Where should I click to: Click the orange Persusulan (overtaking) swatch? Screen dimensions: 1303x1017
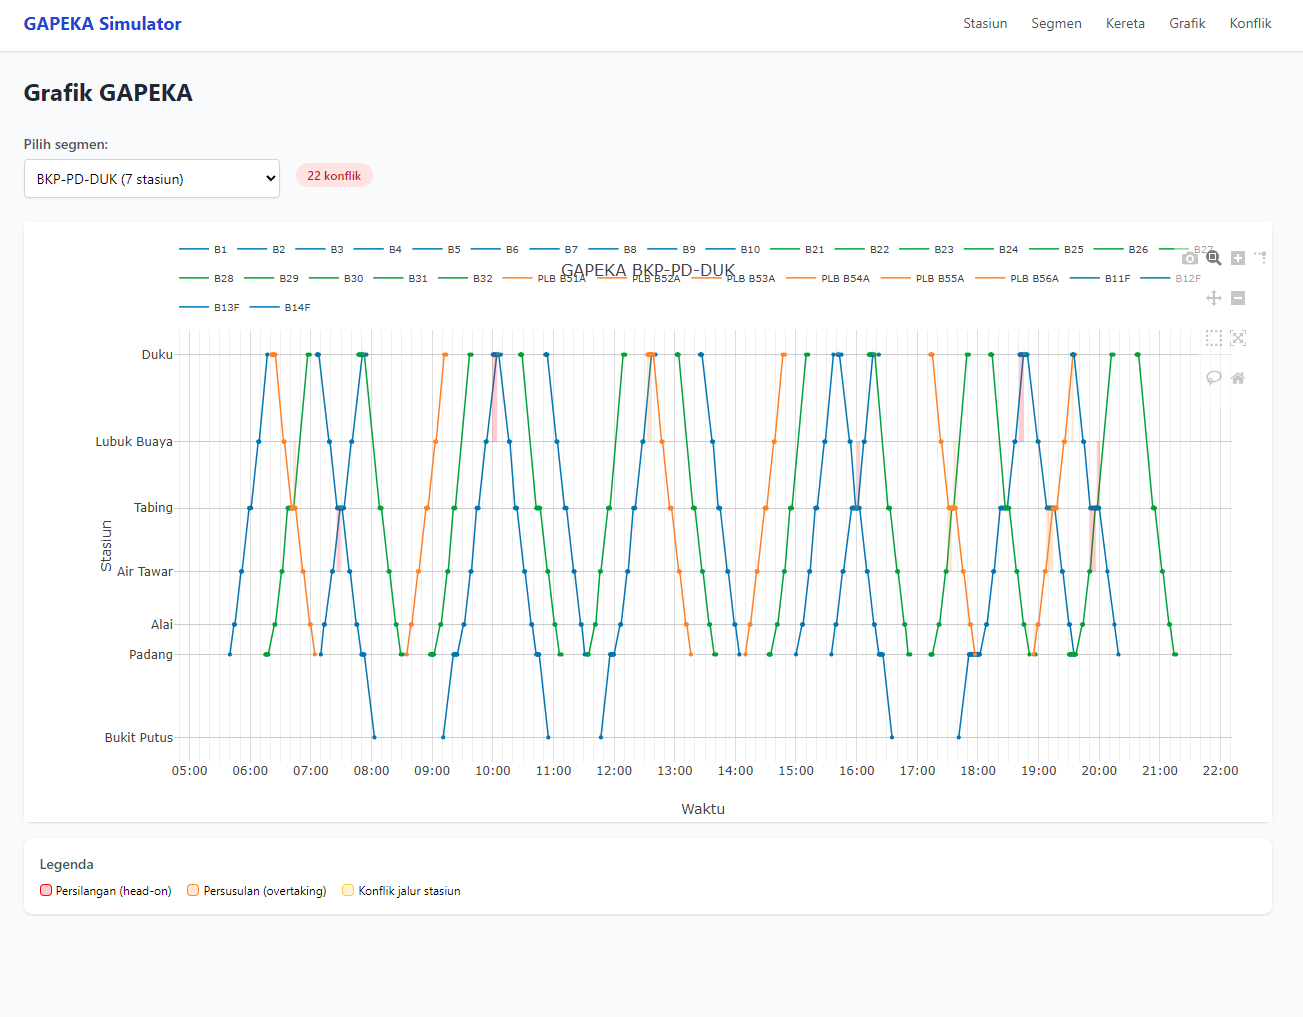(x=194, y=890)
